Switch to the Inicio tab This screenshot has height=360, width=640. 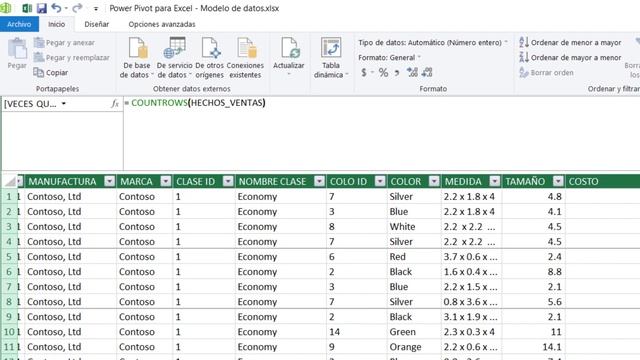click(56, 24)
